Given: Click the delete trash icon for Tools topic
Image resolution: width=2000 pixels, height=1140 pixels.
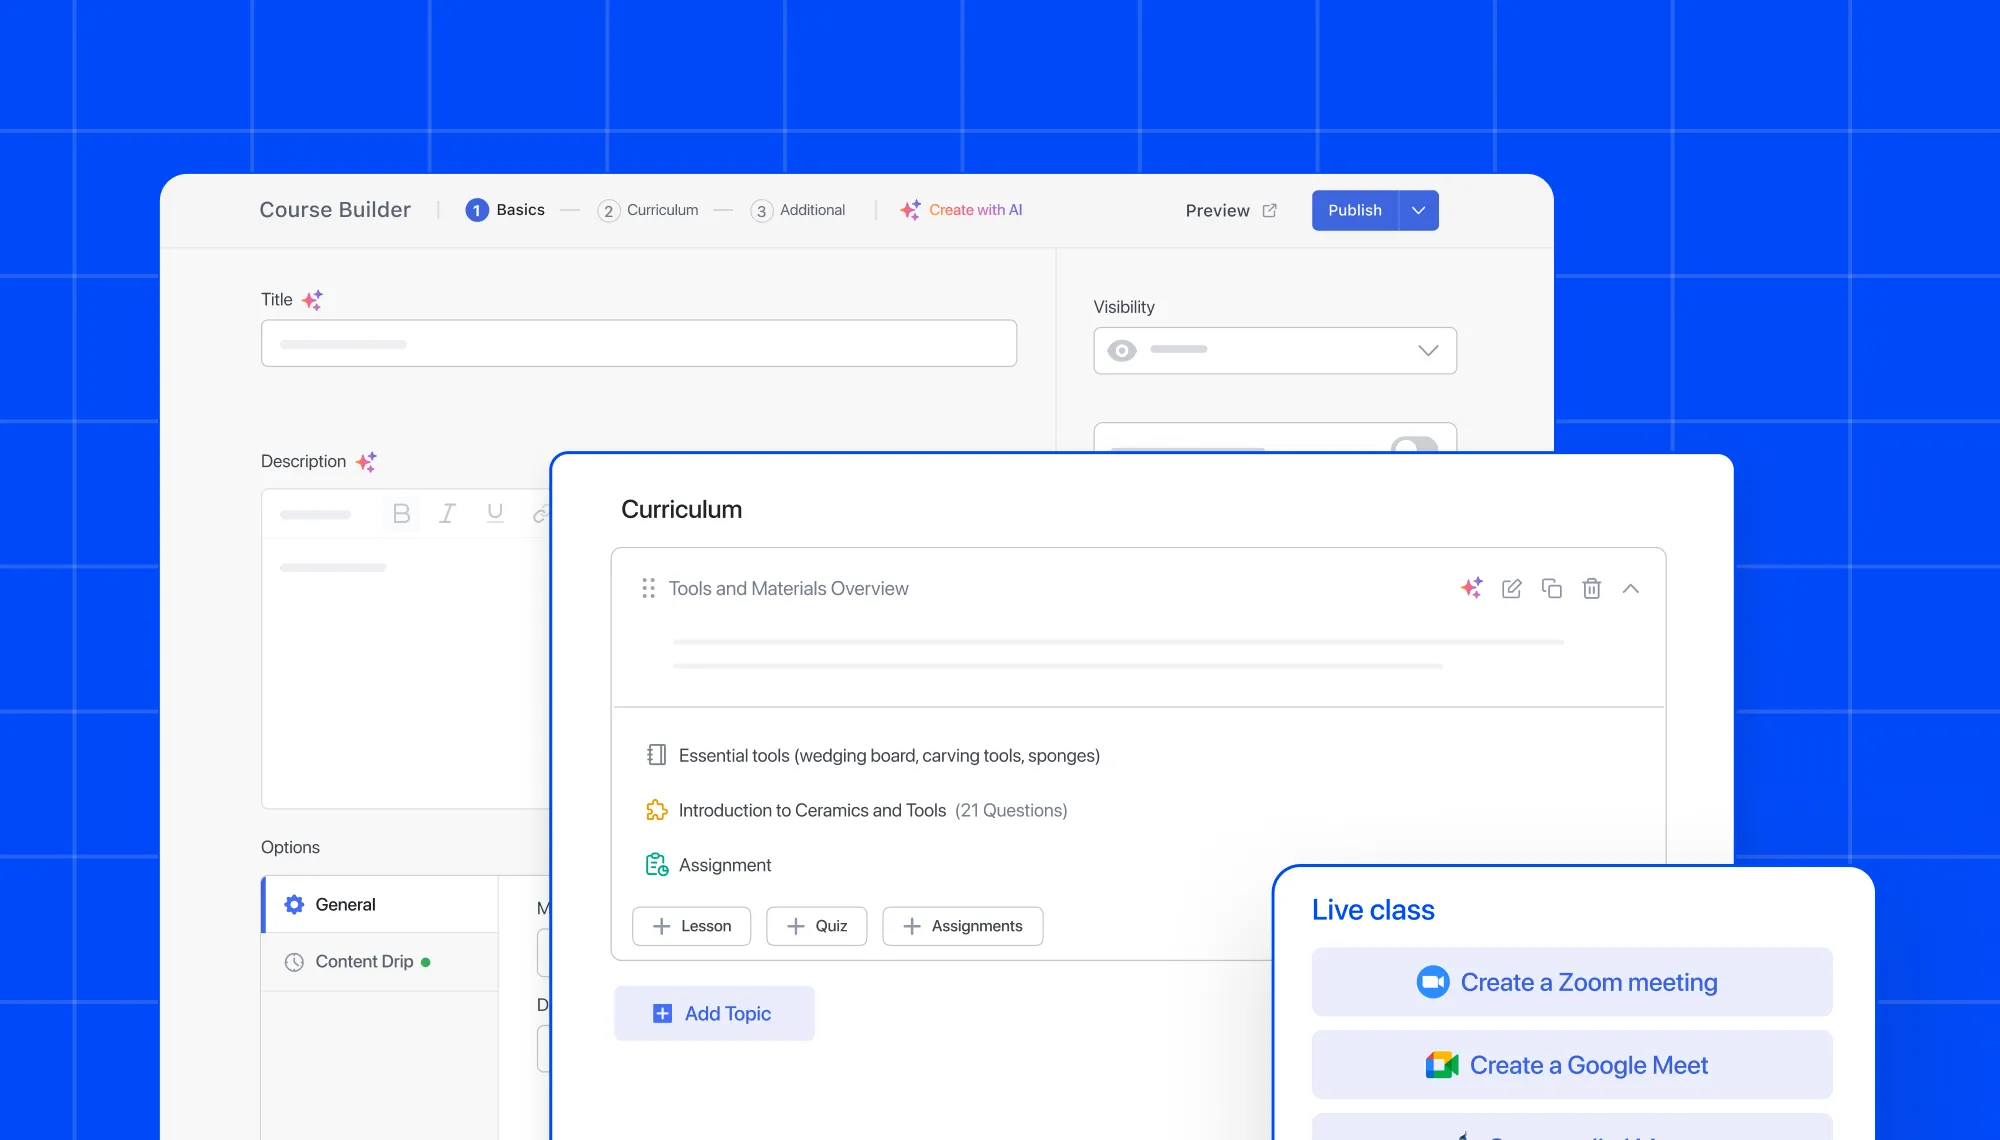Looking at the screenshot, I should click(1591, 588).
